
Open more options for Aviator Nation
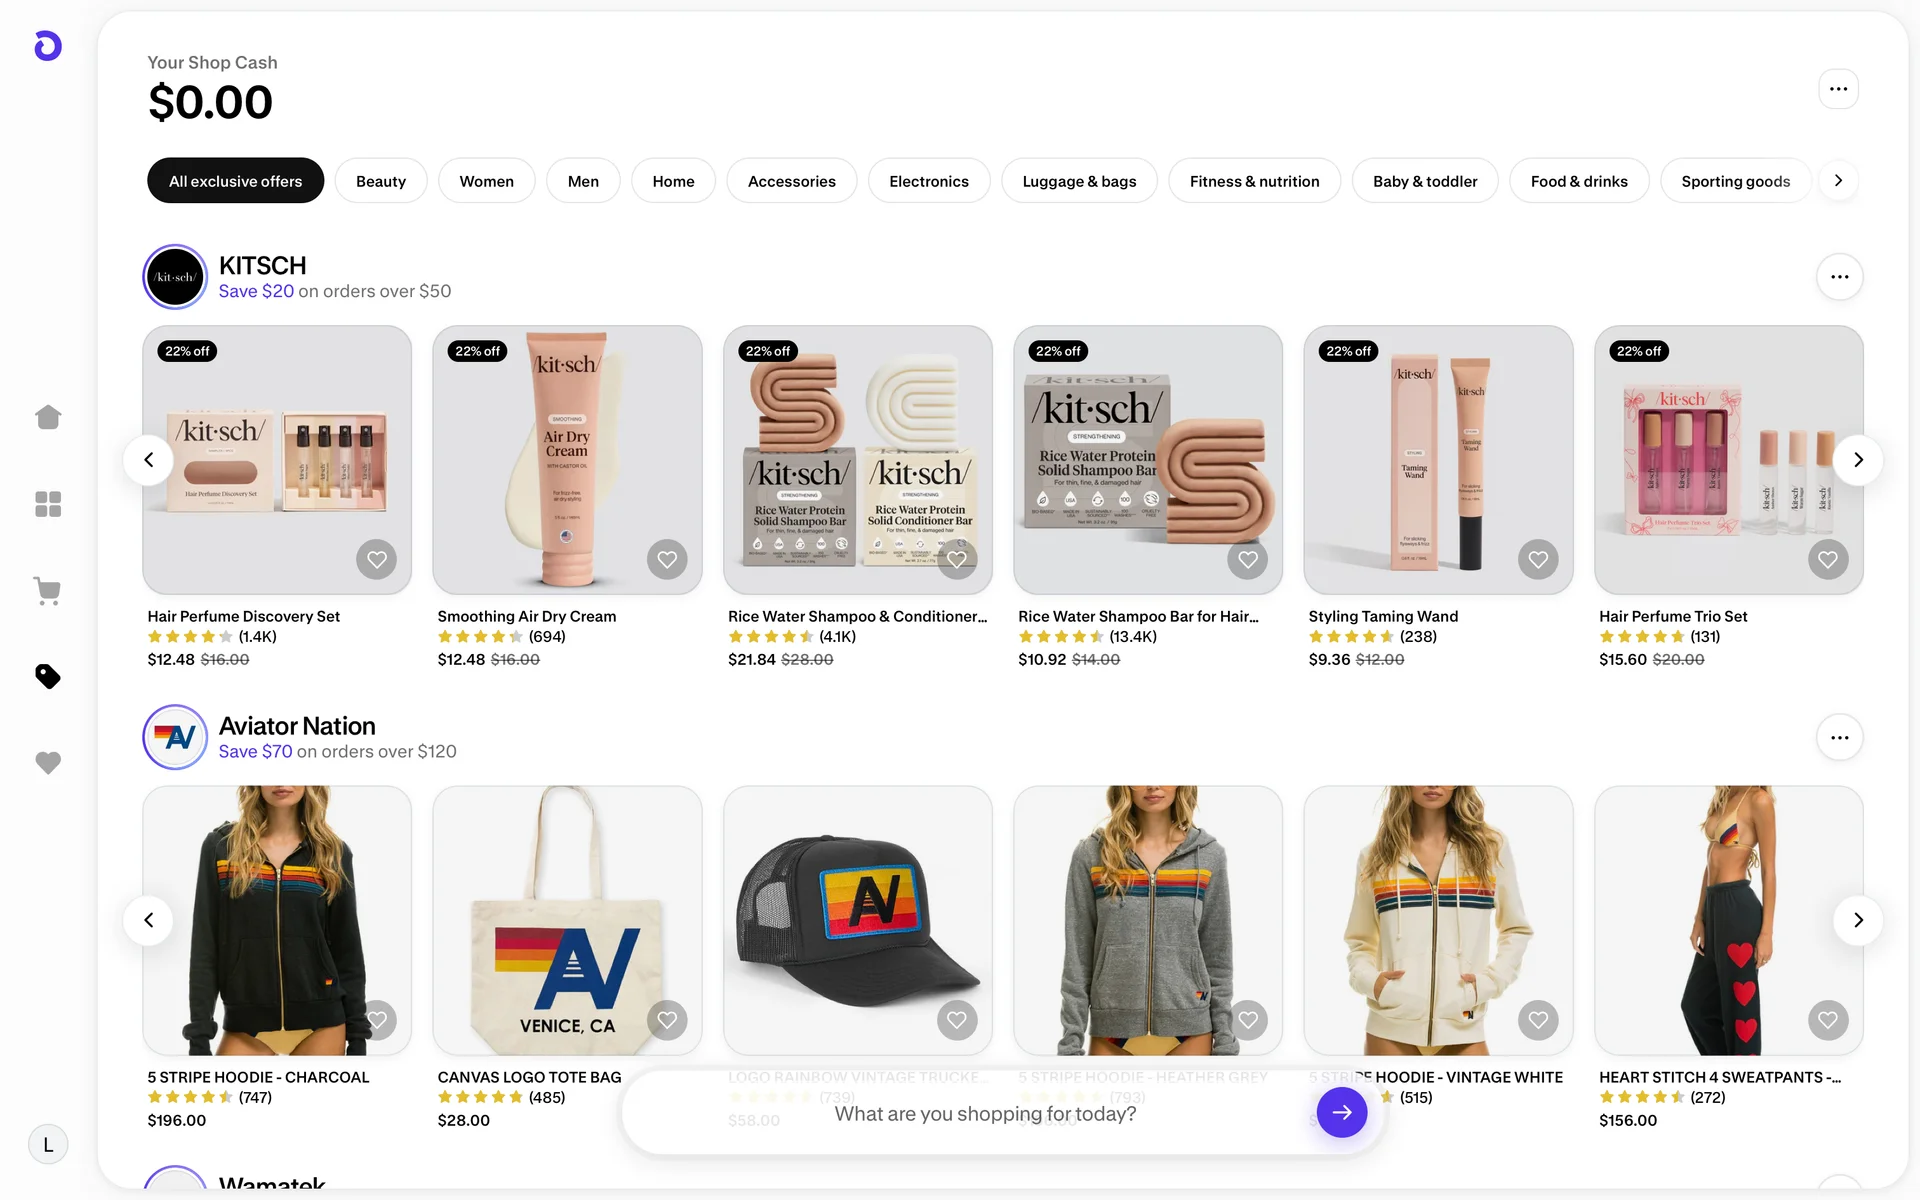pos(1839,738)
